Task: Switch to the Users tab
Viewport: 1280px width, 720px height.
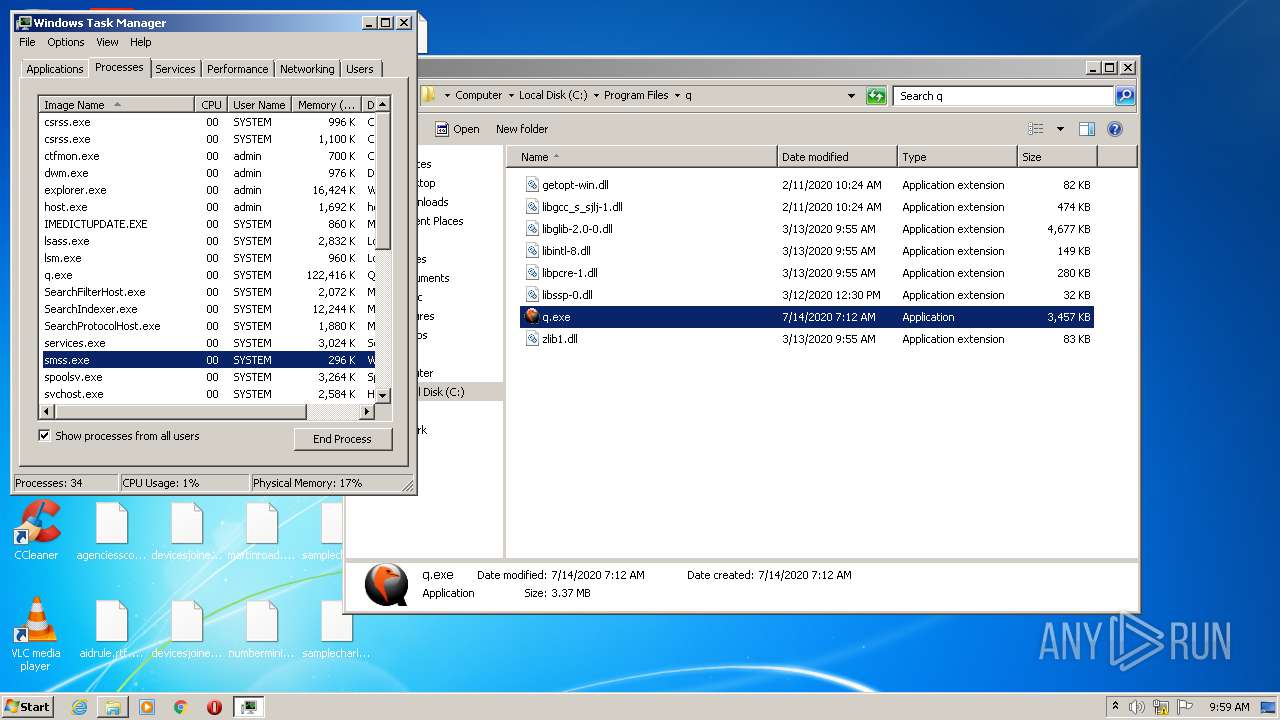Action: point(359,69)
